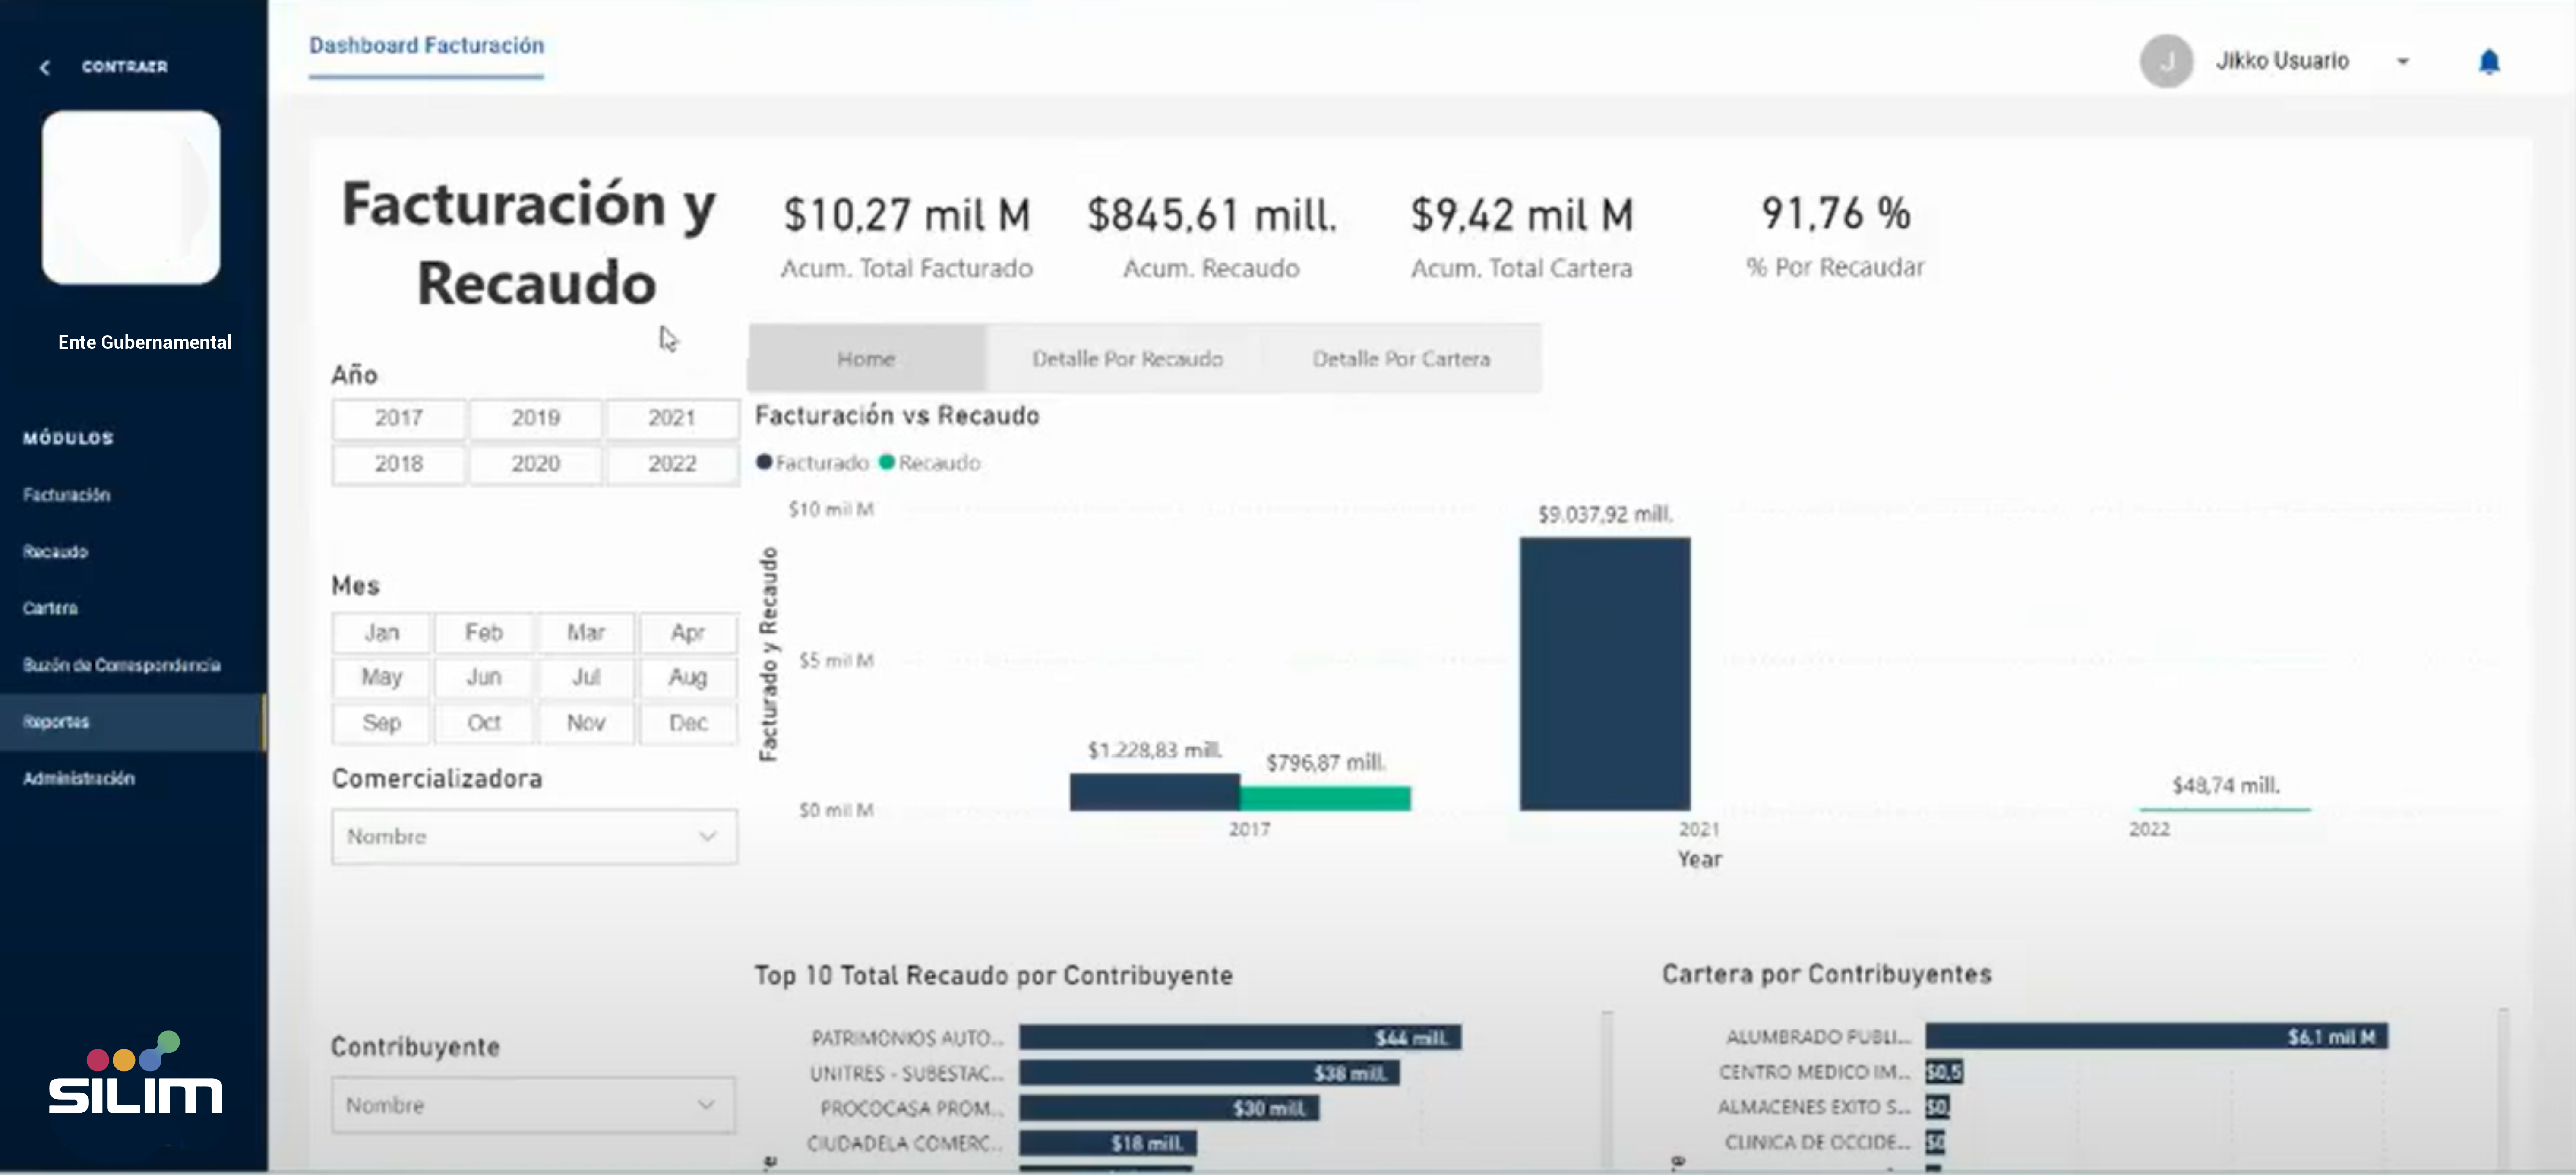
Task: Click the 2021 Facturado bar
Action: (1605, 674)
